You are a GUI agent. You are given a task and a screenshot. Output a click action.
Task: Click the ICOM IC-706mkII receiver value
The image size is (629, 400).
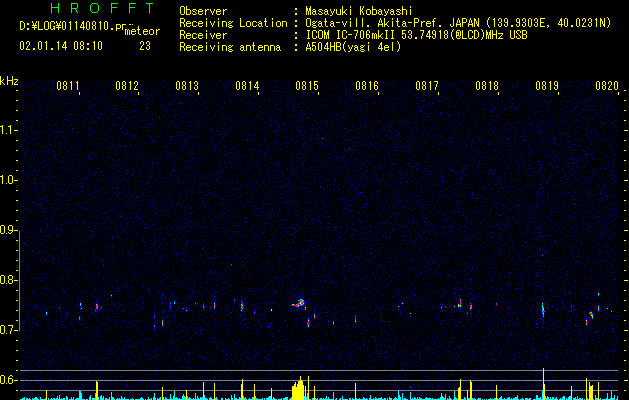coord(416,35)
